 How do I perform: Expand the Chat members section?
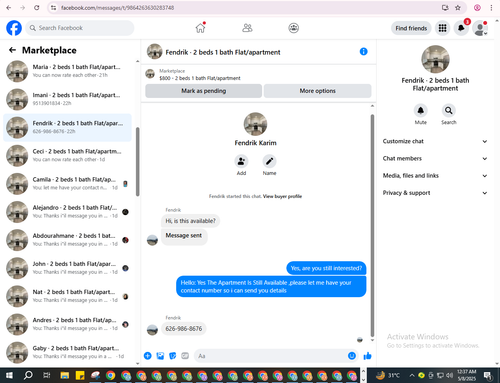[x=435, y=159]
